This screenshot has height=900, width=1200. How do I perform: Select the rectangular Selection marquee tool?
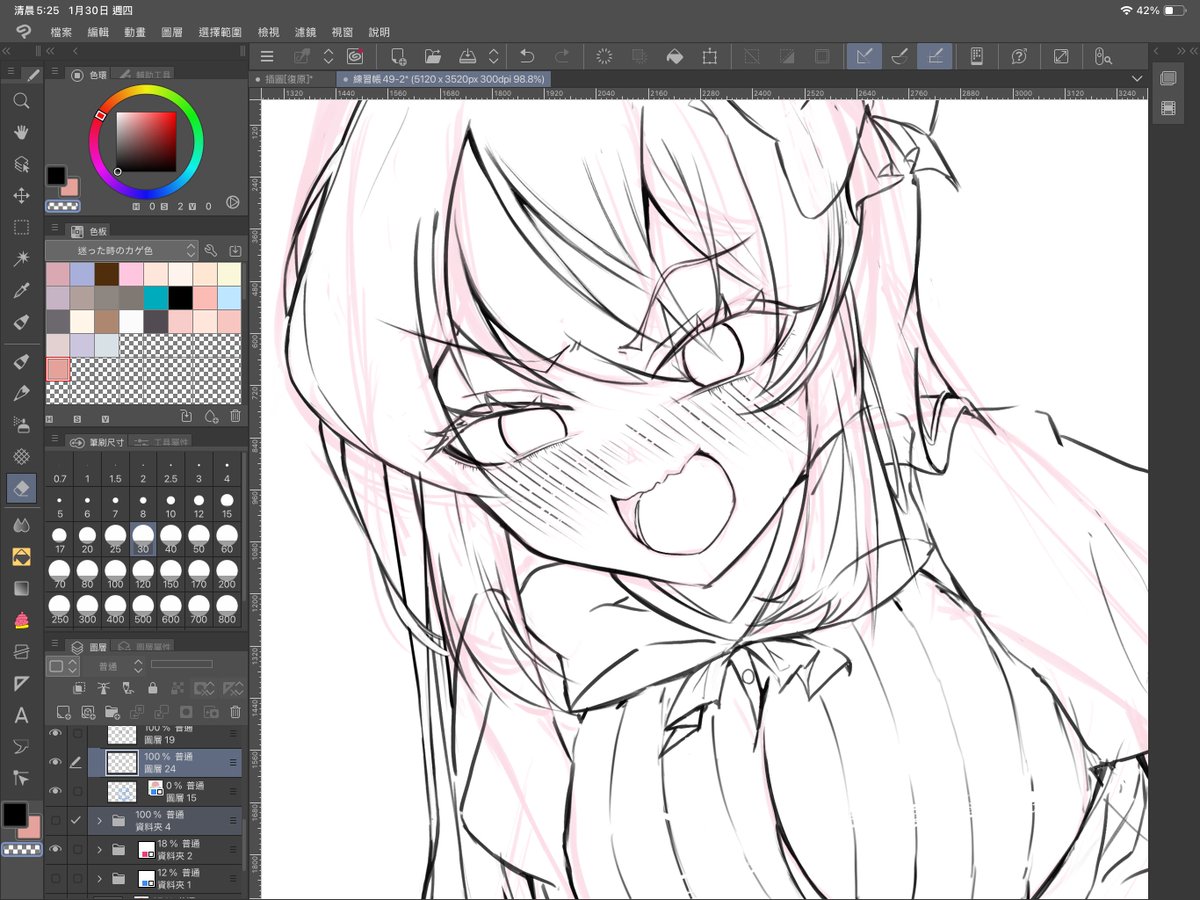(21, 228)
